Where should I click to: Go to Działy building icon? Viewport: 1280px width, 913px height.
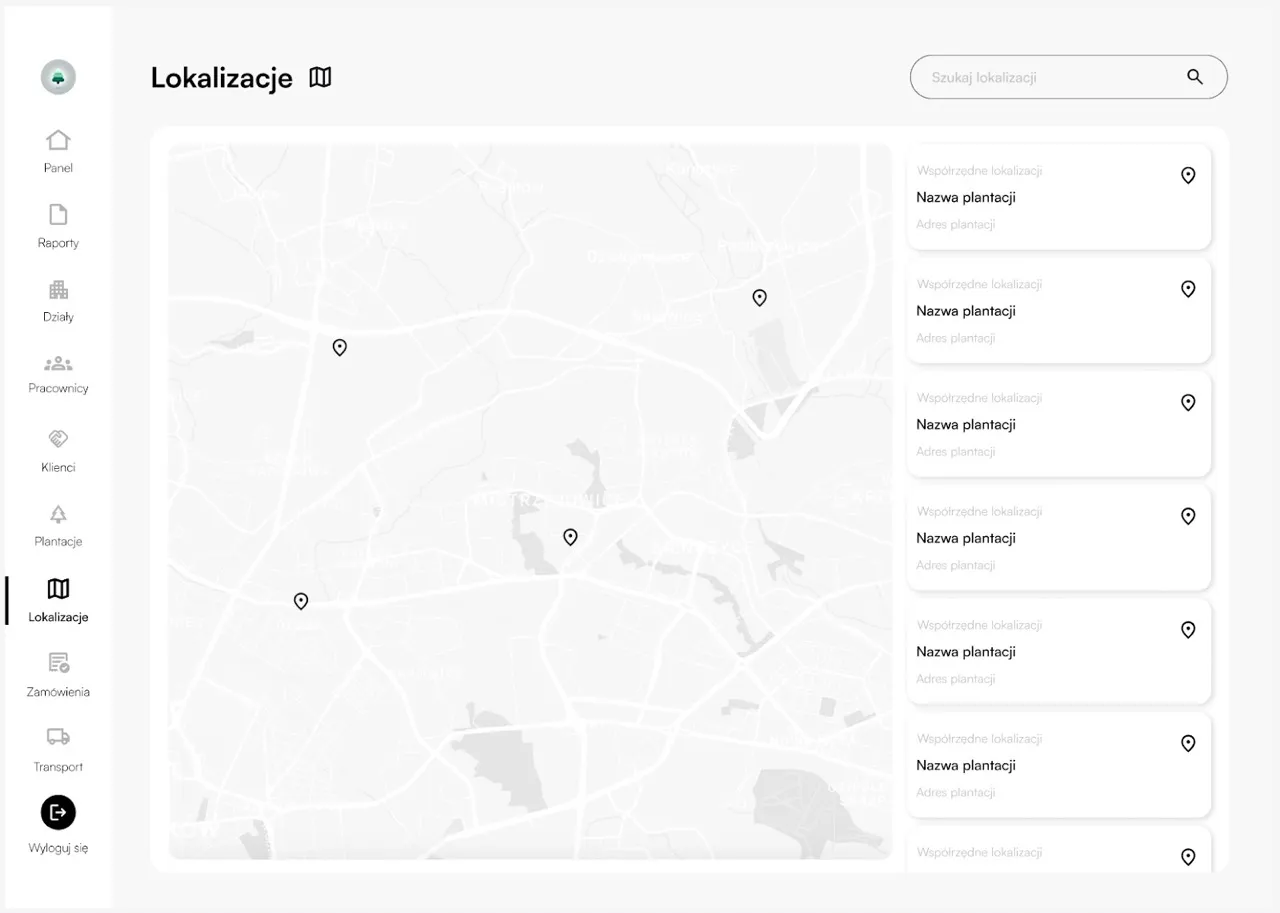[58, 290]
